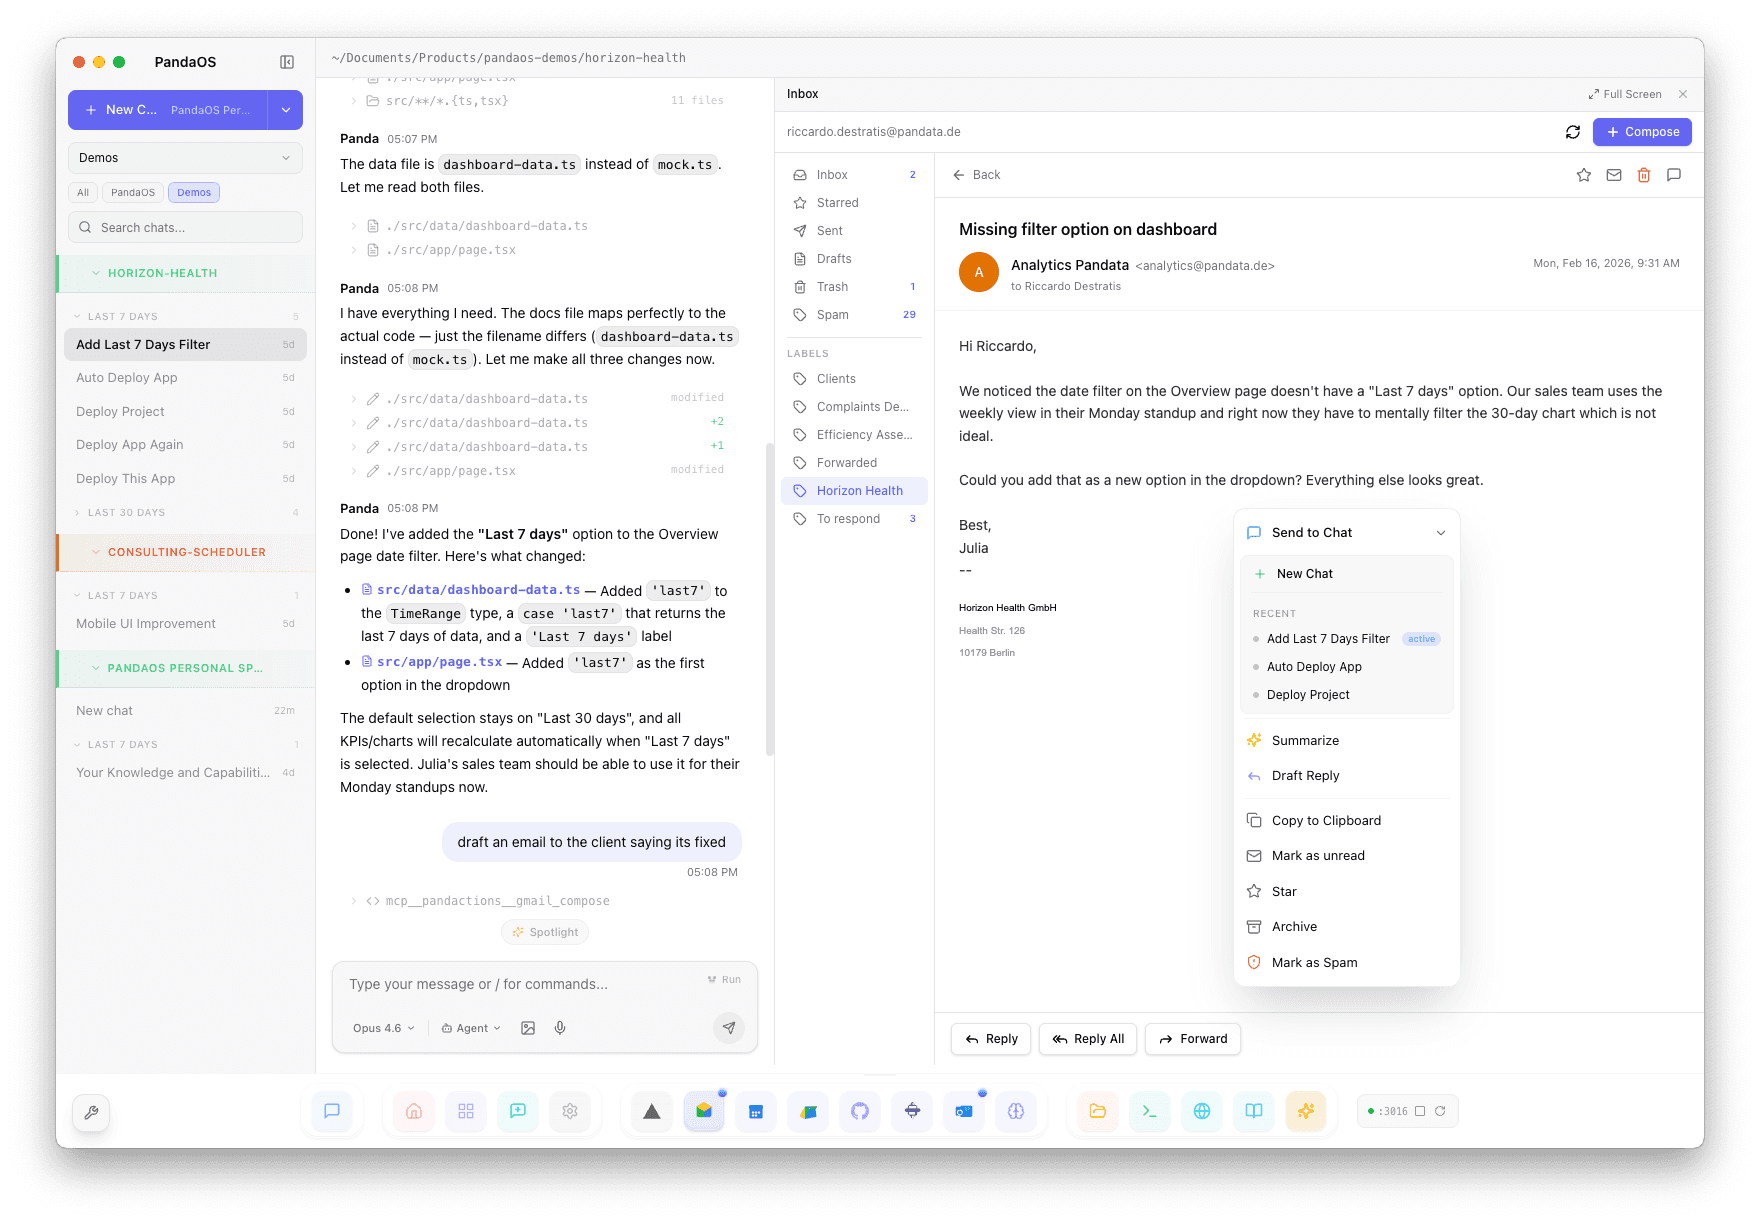Screen dimensions: 1760x1222
Task: Click the refresh icon above the inbox
Action: click(x=1572, y=131)
